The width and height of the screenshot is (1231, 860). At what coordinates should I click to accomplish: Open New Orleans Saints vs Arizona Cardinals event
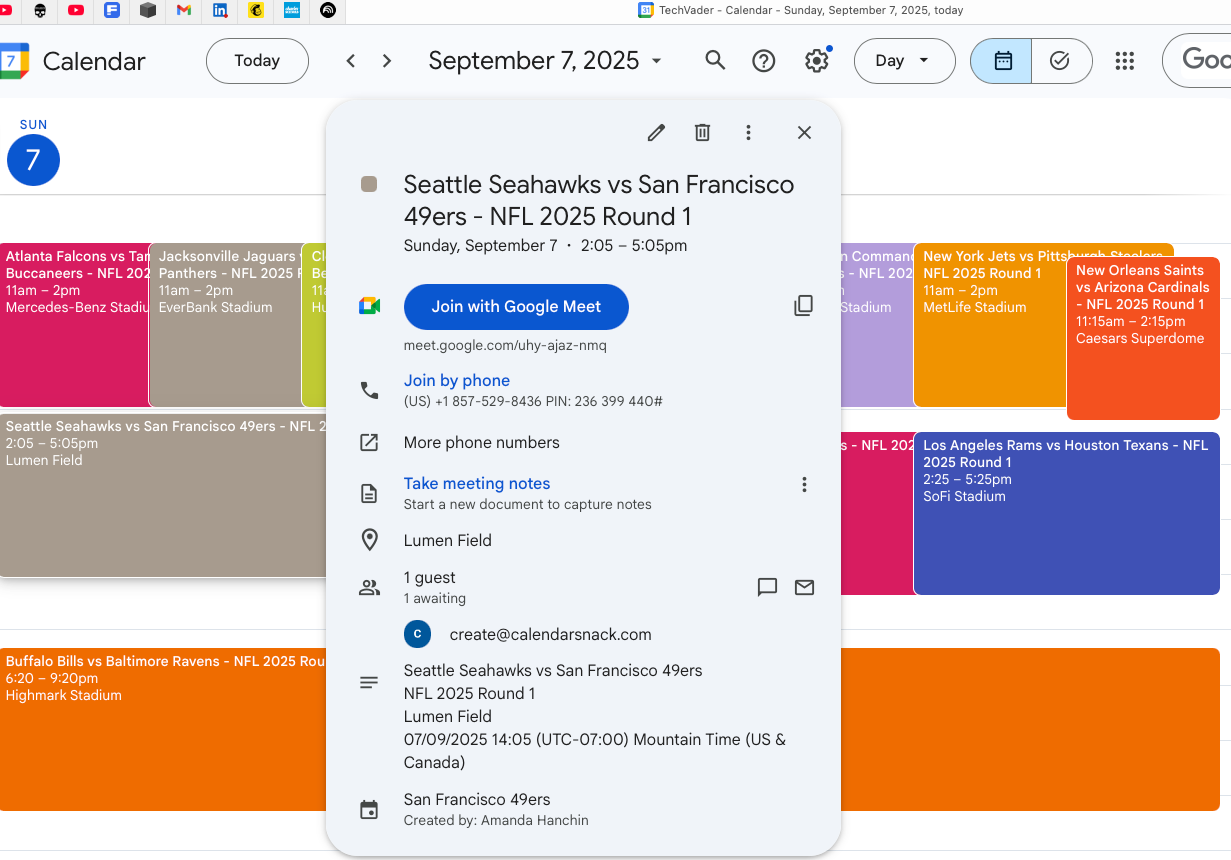[1143, 338]
